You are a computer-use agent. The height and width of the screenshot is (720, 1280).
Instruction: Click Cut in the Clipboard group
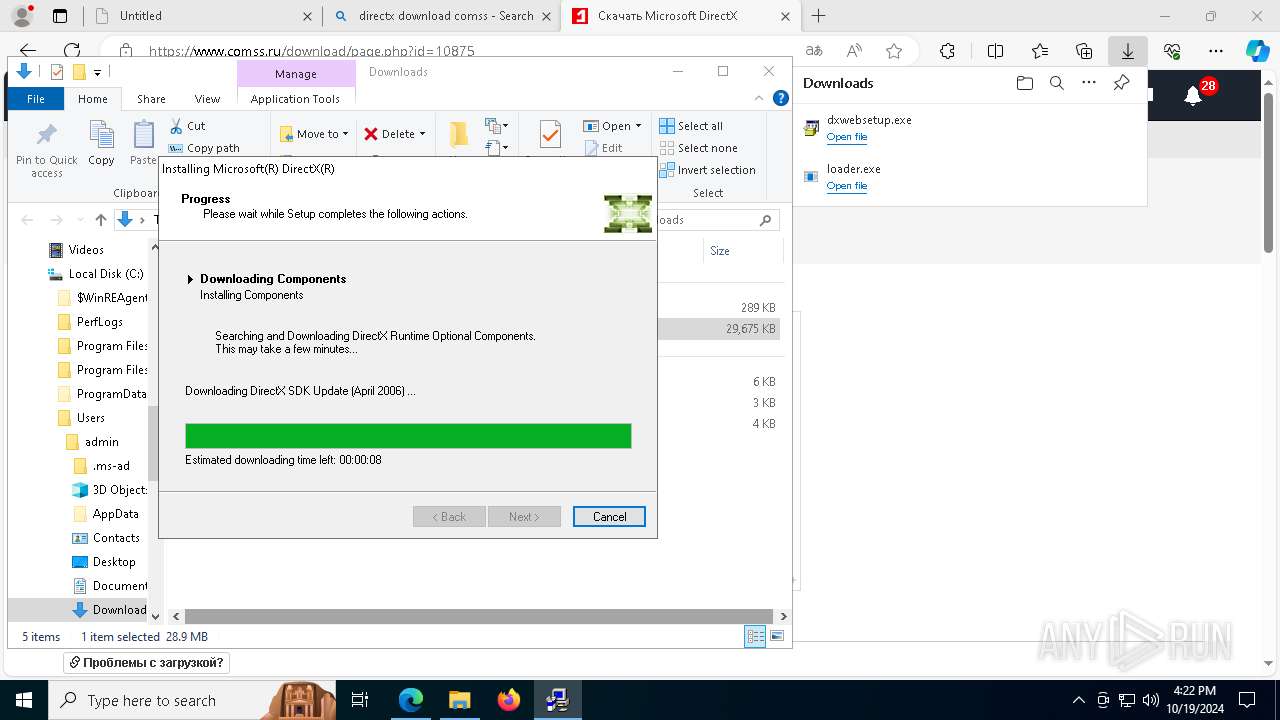click(188, 126)
